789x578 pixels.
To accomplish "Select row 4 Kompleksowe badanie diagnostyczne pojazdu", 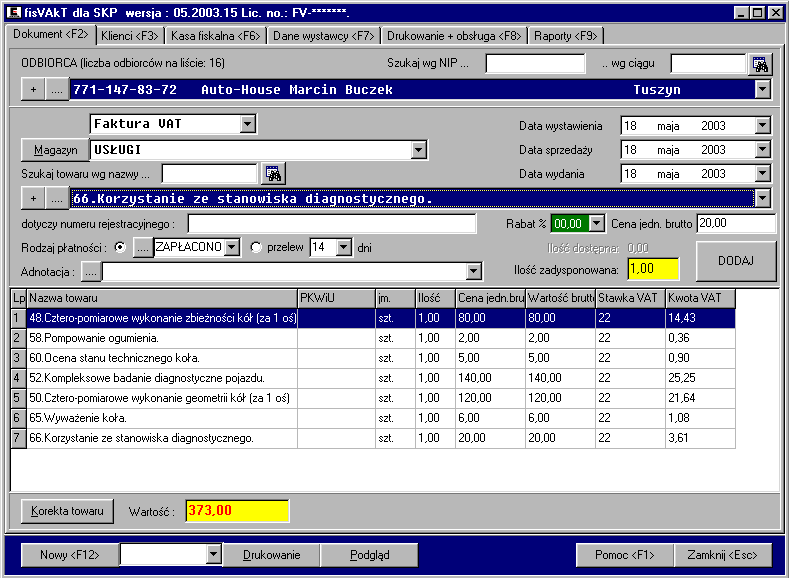I will pos(160,377).
